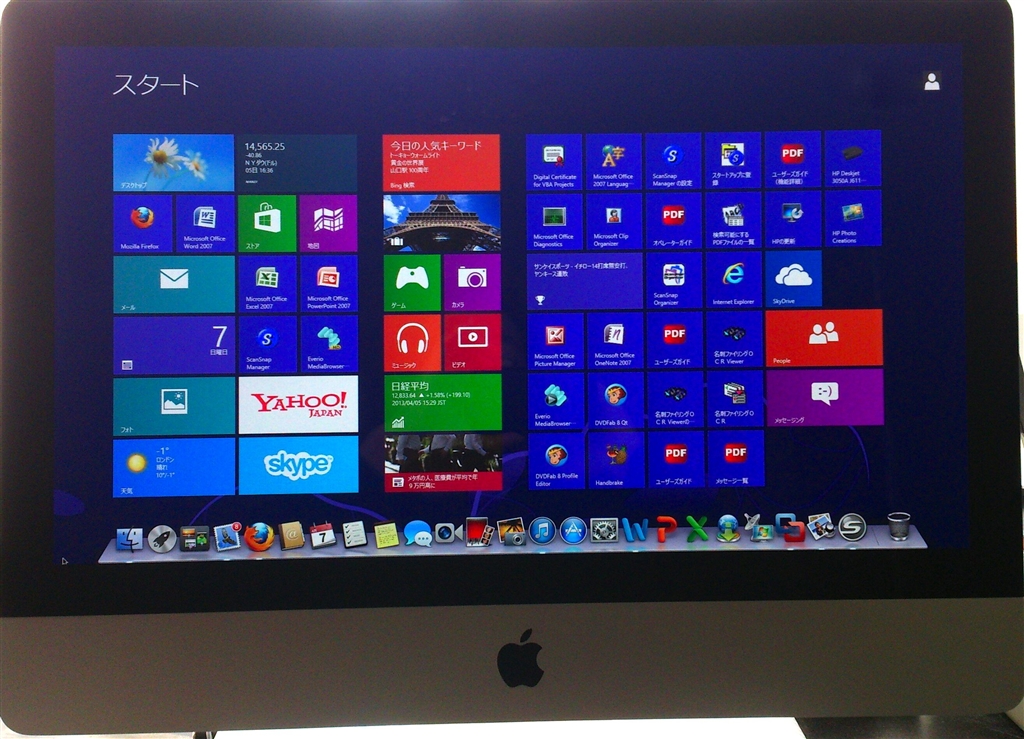Open the DVDFab 8 Qt tile

point(615,401)
